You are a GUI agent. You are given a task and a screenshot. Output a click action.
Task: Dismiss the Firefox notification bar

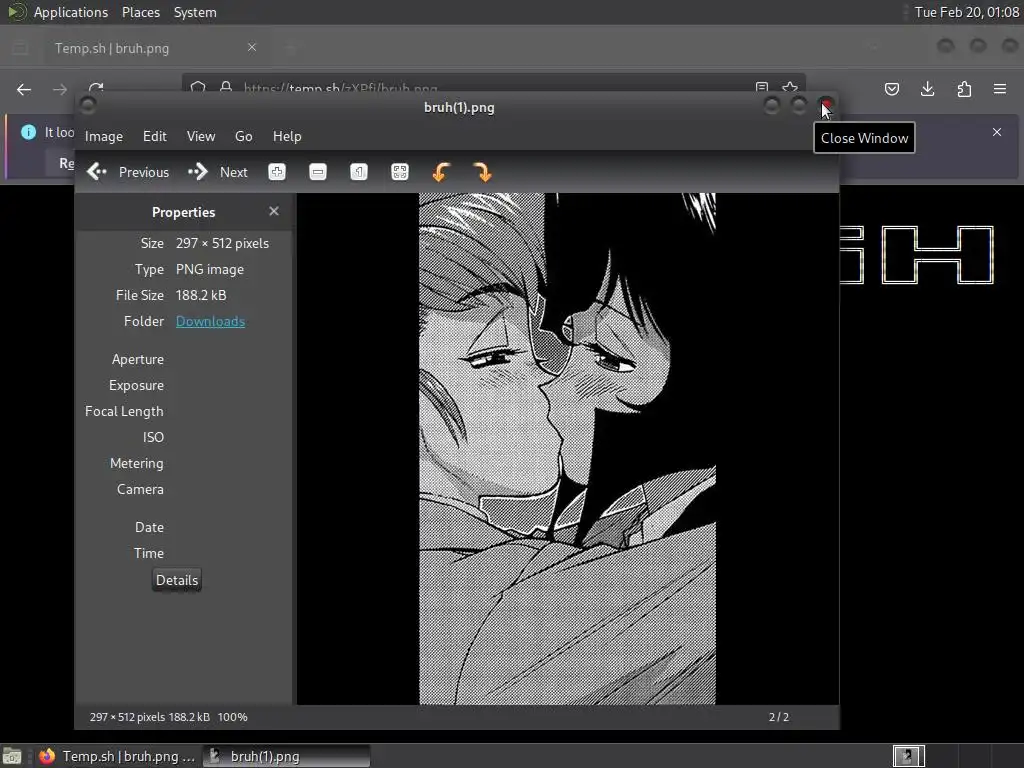pyautogui.click(x=997, y=132)
